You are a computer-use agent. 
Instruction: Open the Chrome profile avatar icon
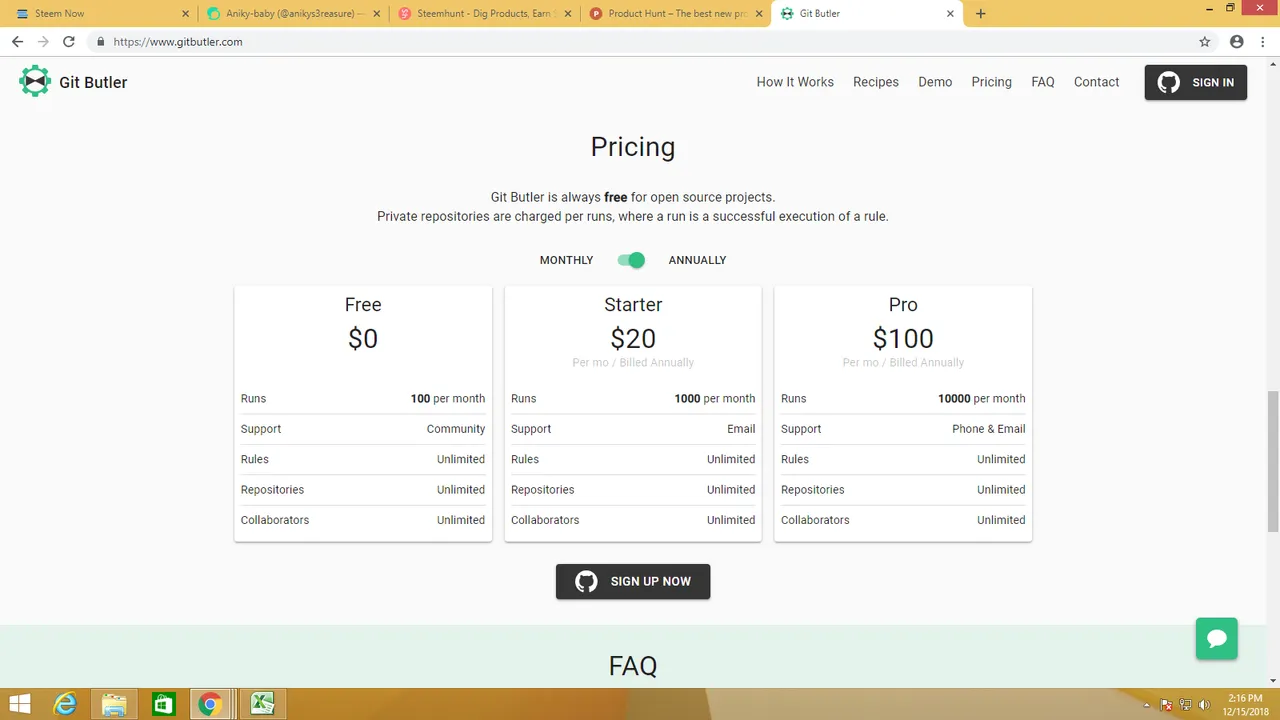pos(1237,42)
